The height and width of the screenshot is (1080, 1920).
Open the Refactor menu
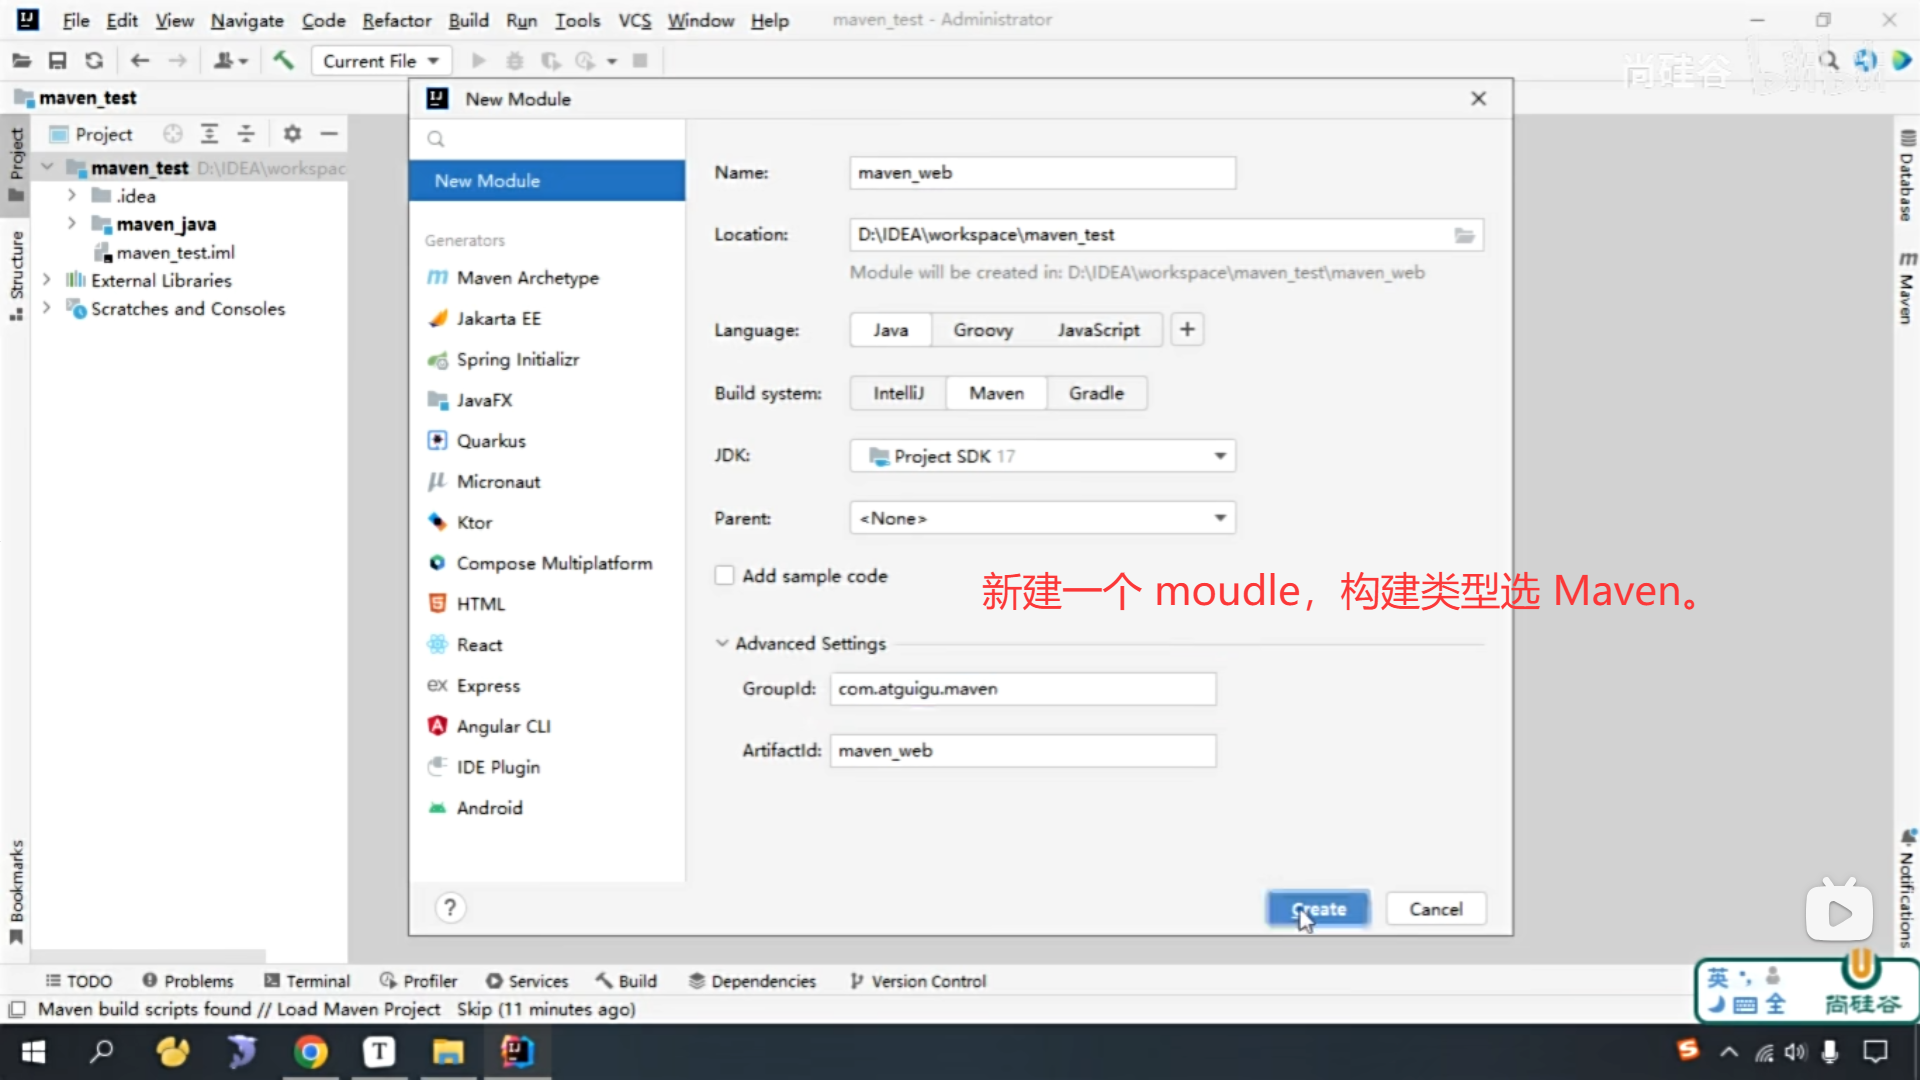coord(396,20)
